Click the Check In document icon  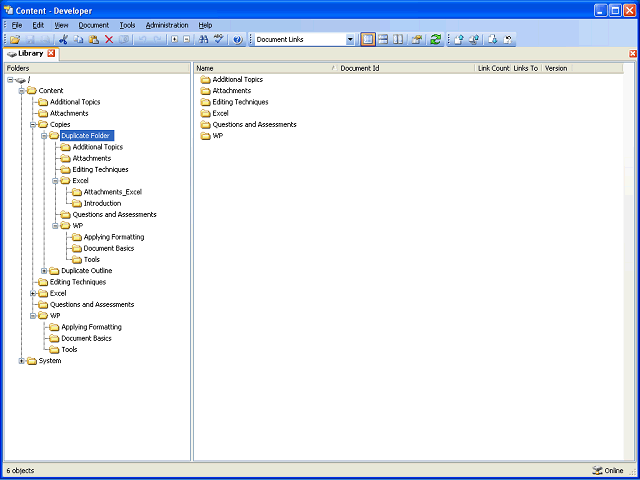[459, 40]
